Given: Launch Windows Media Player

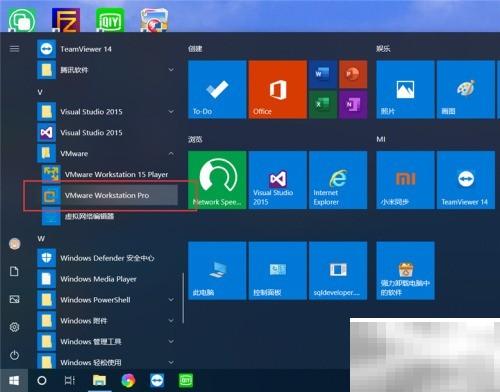Looking at the screenshot, I should [107, 279].
